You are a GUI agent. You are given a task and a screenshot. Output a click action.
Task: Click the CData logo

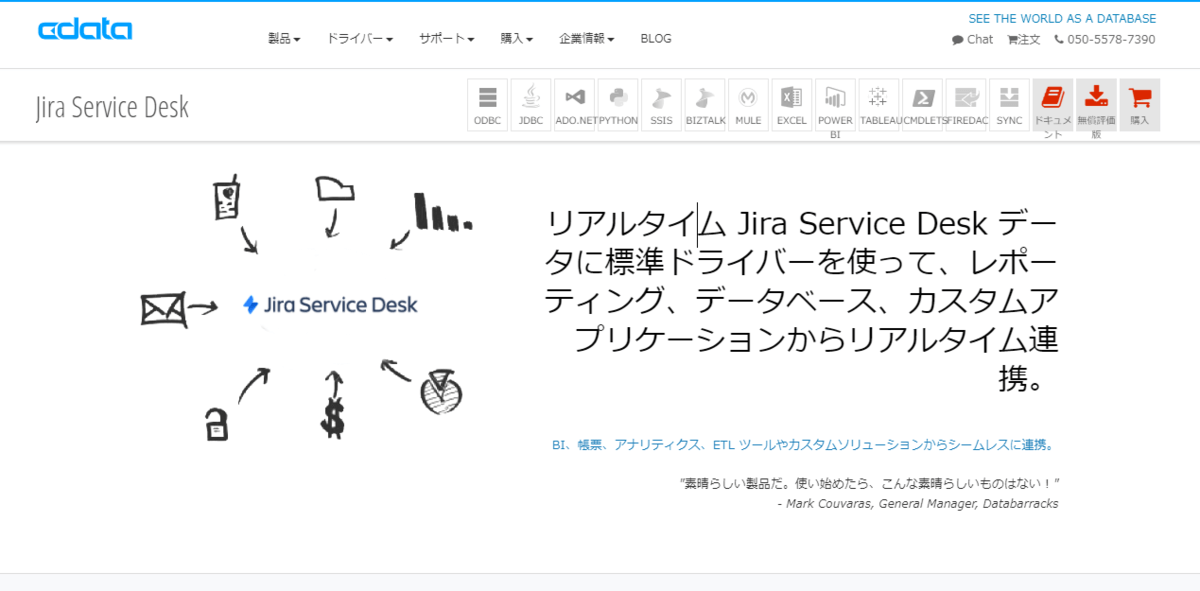click(85, 30)
